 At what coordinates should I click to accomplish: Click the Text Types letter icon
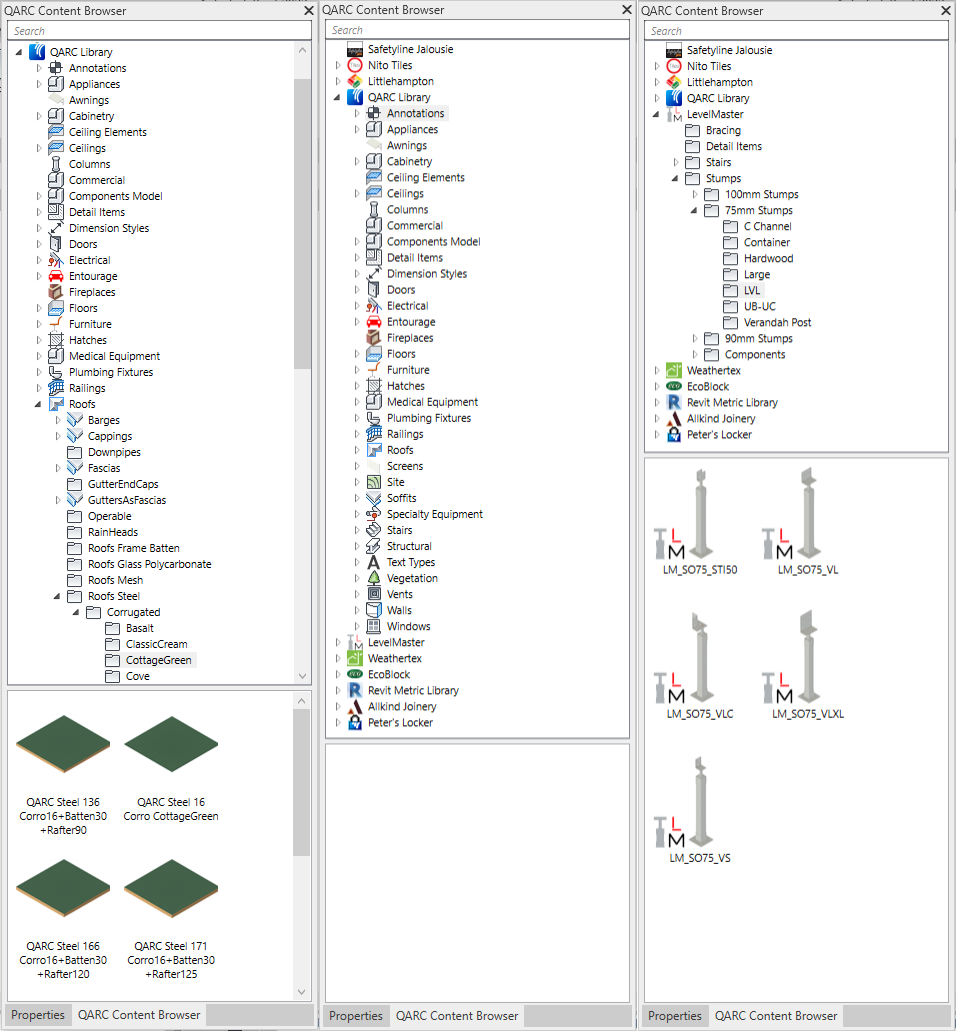tap(373, 562)
